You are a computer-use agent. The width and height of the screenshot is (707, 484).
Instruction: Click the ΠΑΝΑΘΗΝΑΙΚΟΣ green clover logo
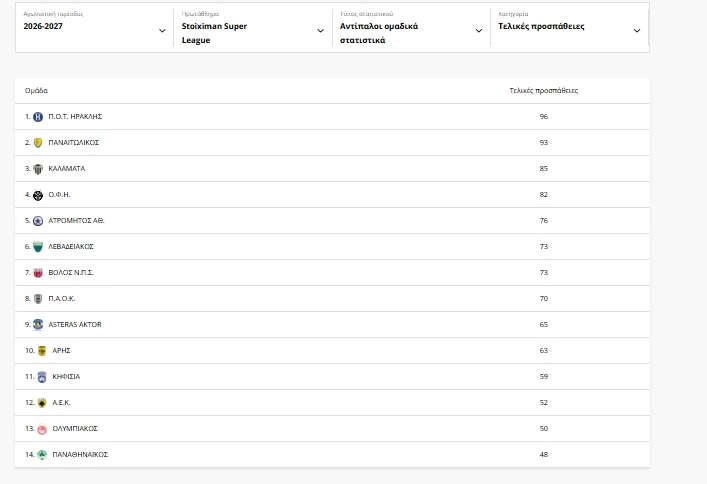click(x=42, y=455)
